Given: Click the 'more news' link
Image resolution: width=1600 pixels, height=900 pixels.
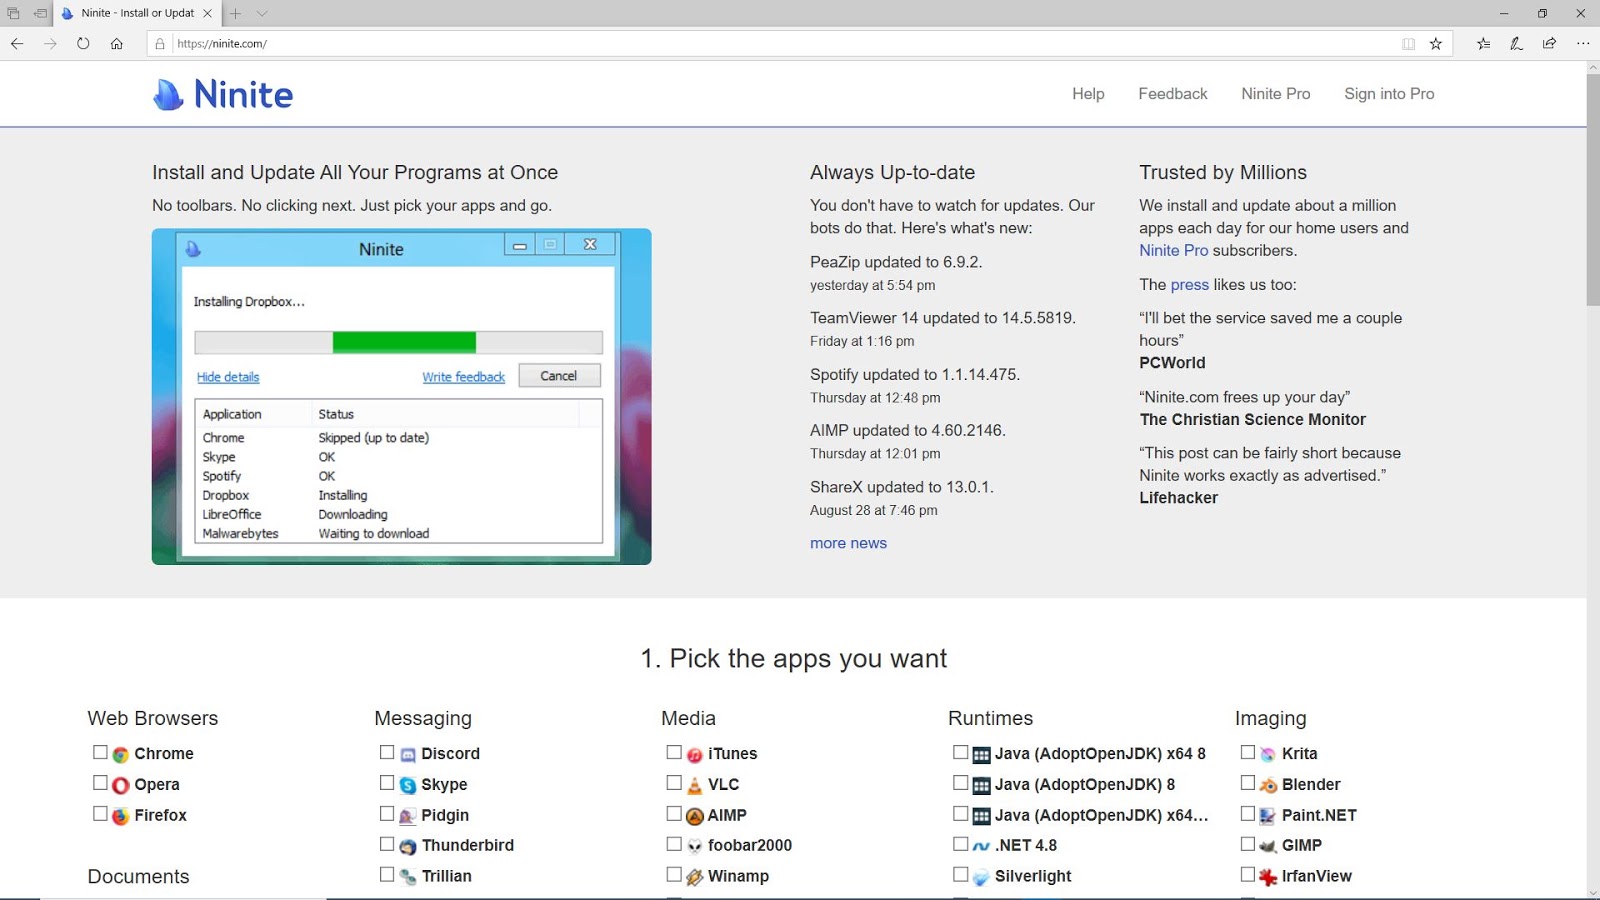Looking at the screenshot, I should (848, 543).
